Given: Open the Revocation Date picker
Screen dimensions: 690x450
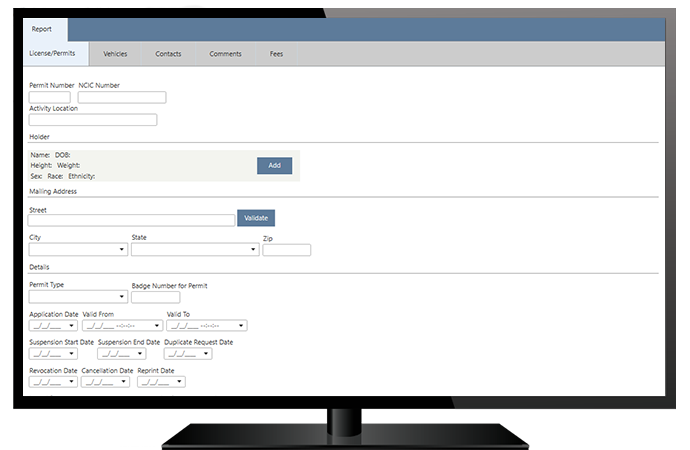Looking at the screenshot, I should tap(71, 381).
